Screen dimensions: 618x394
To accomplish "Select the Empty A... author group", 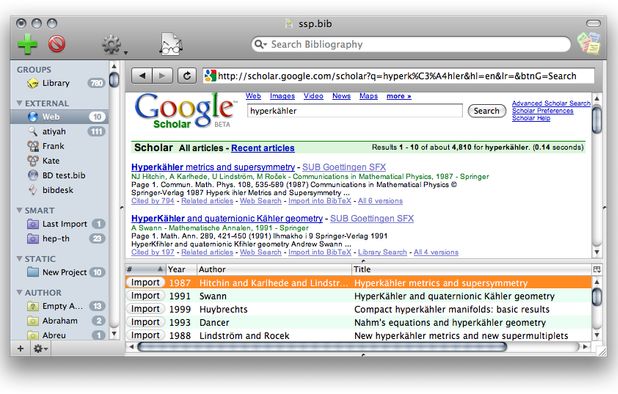I will 59,306.
